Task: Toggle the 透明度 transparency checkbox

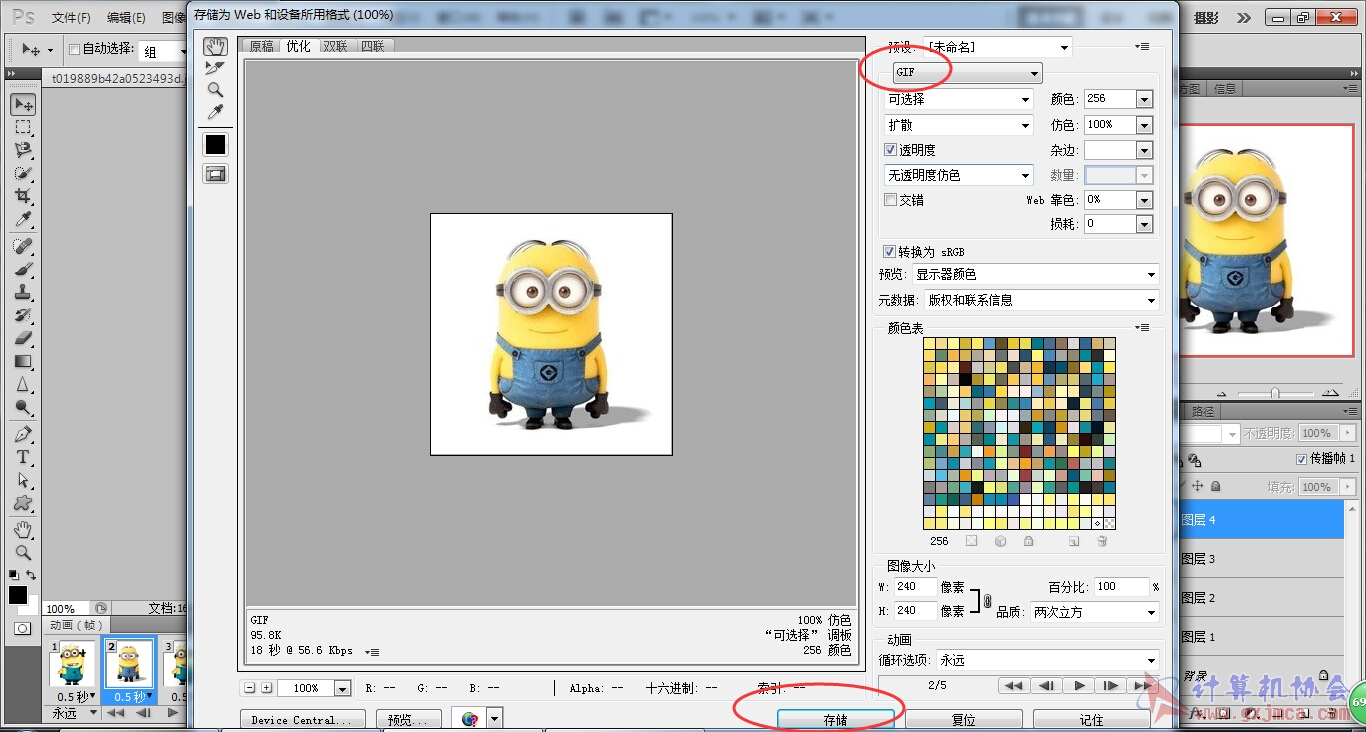Action: point(890,150)
